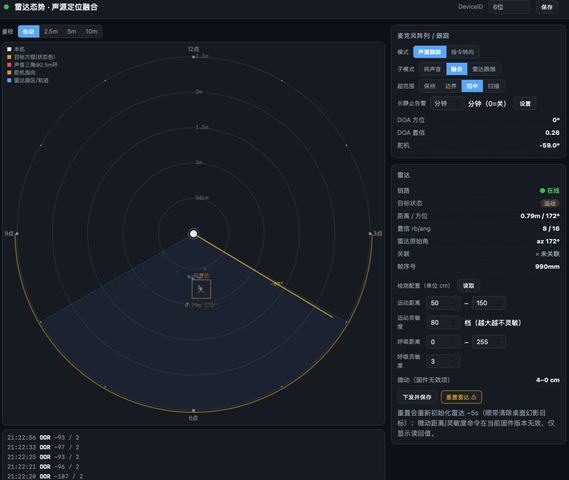
Task: Edit motion distance minimum value 50
Action: 443,303
